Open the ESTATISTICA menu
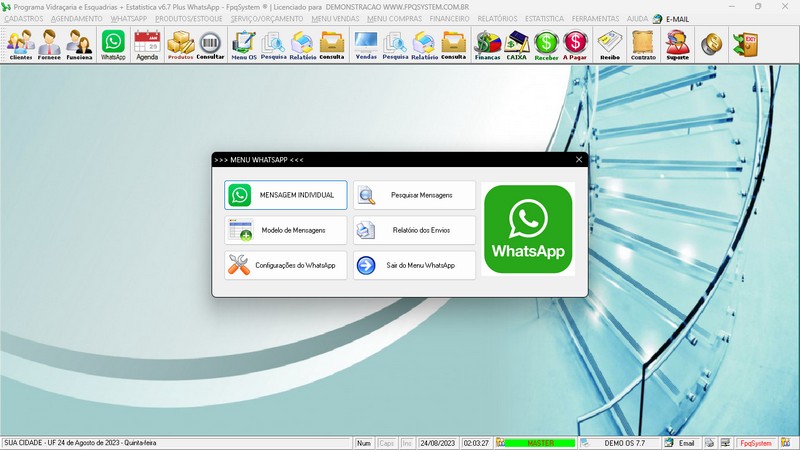The image size is (800, 450). click(544, 19)
